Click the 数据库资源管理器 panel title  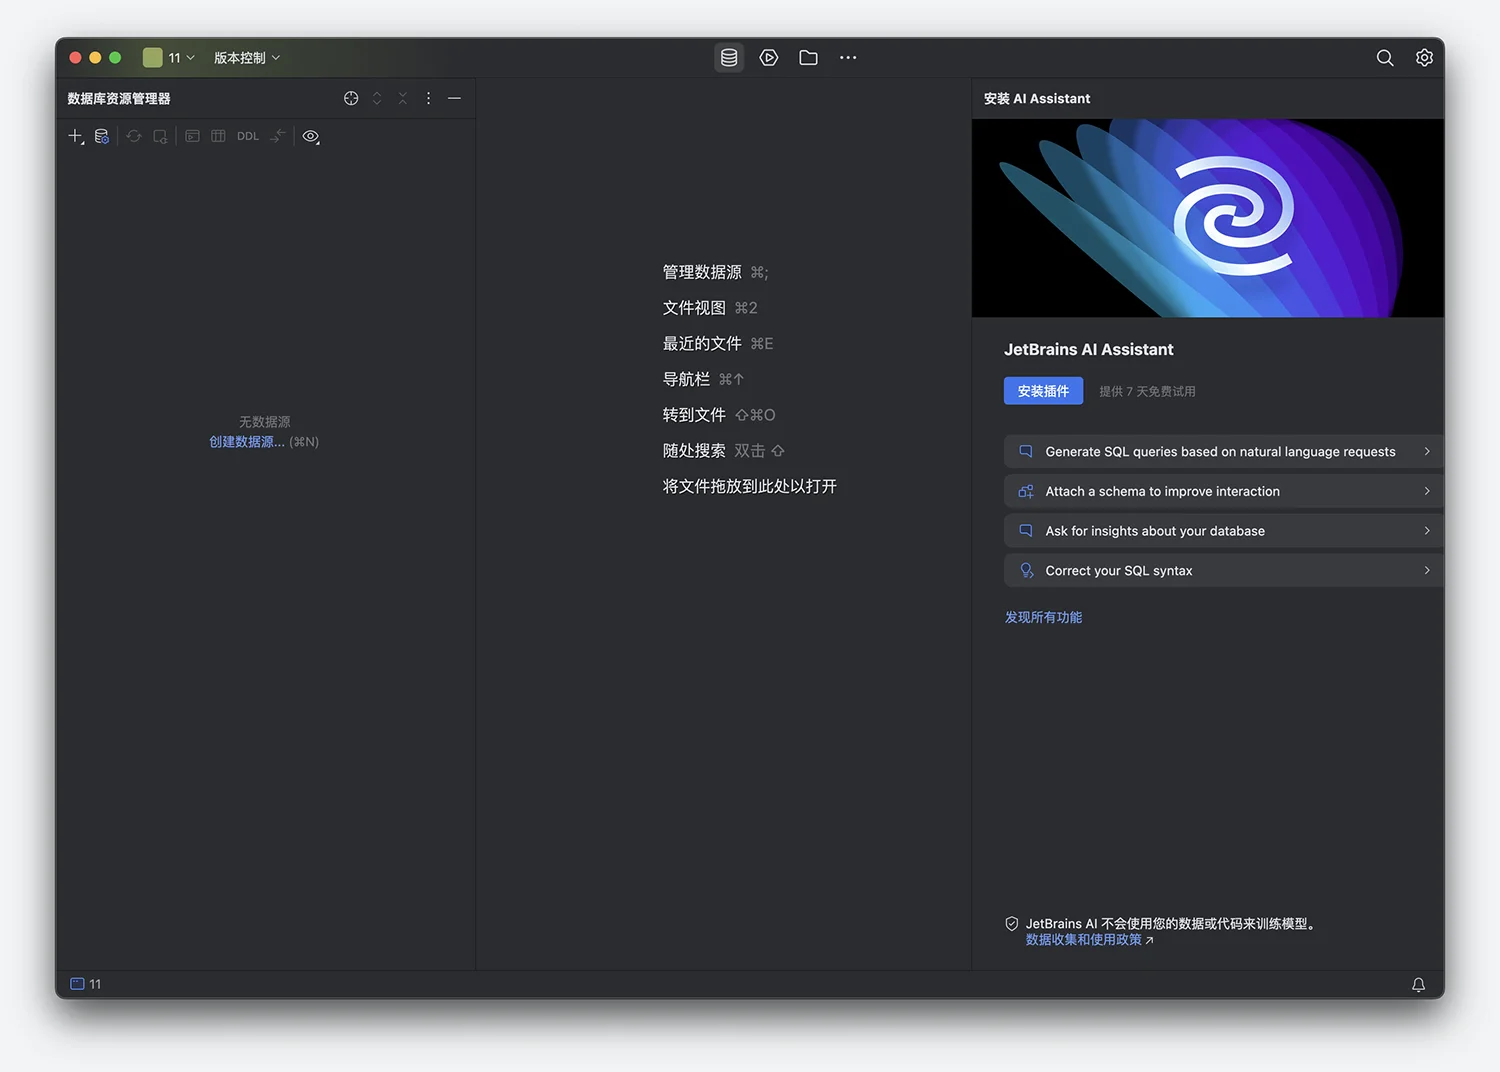coord(119,98)
